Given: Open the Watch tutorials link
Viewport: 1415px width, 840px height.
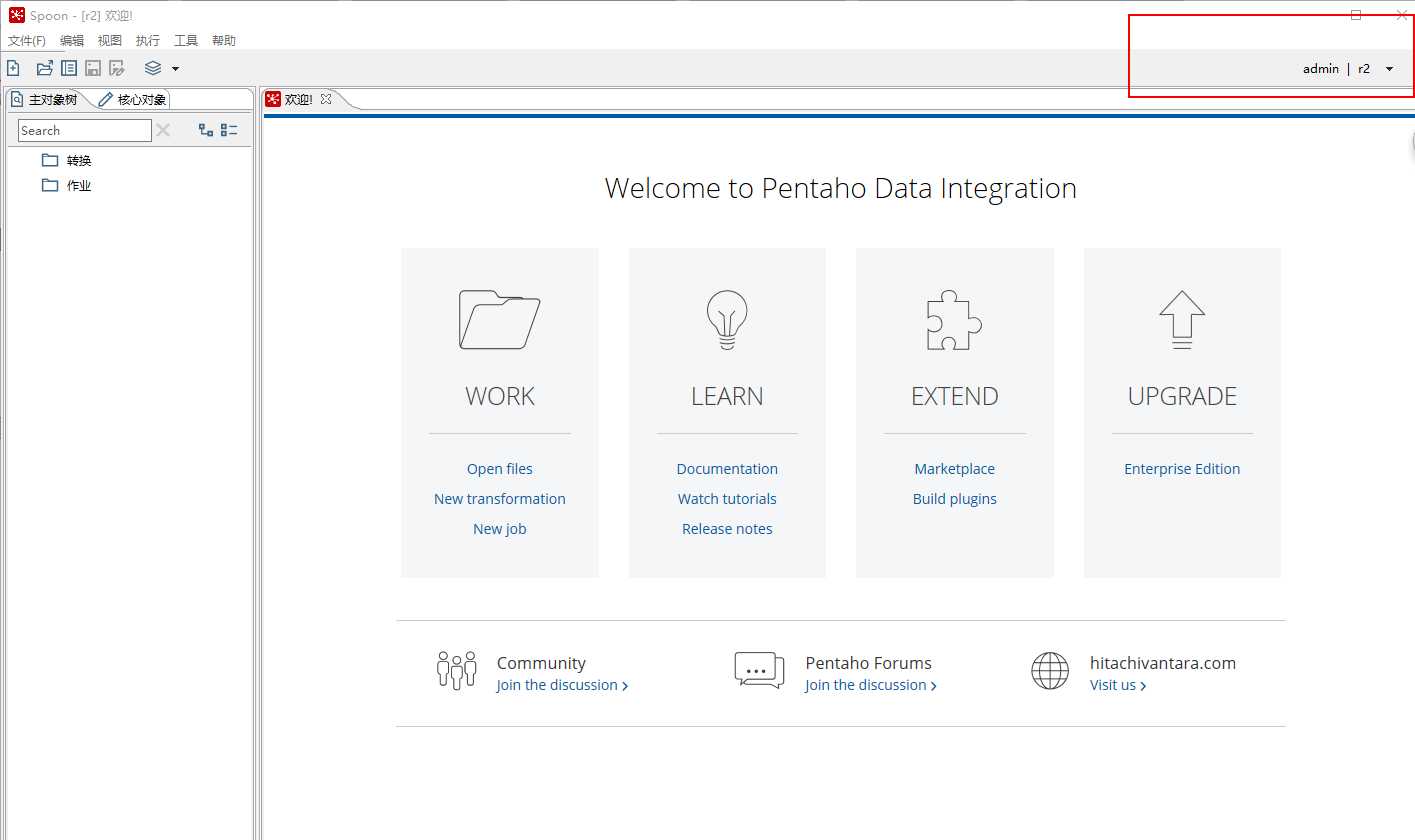Looking at the screenshot, I should click(x=727, y=499).
